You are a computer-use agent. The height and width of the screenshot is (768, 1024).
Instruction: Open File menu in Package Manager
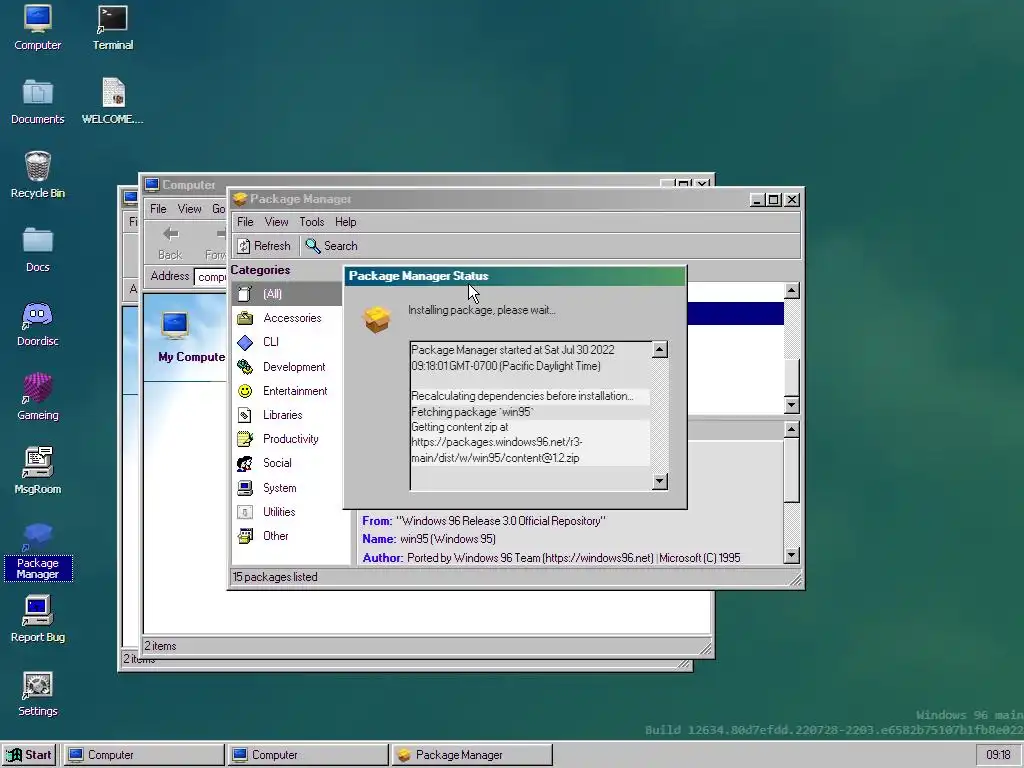point(245,222)
